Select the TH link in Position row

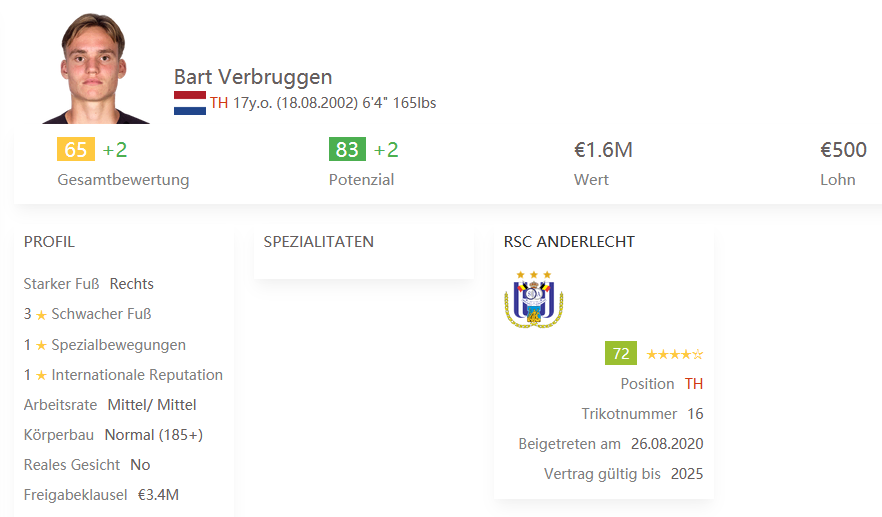pos(694,384)
